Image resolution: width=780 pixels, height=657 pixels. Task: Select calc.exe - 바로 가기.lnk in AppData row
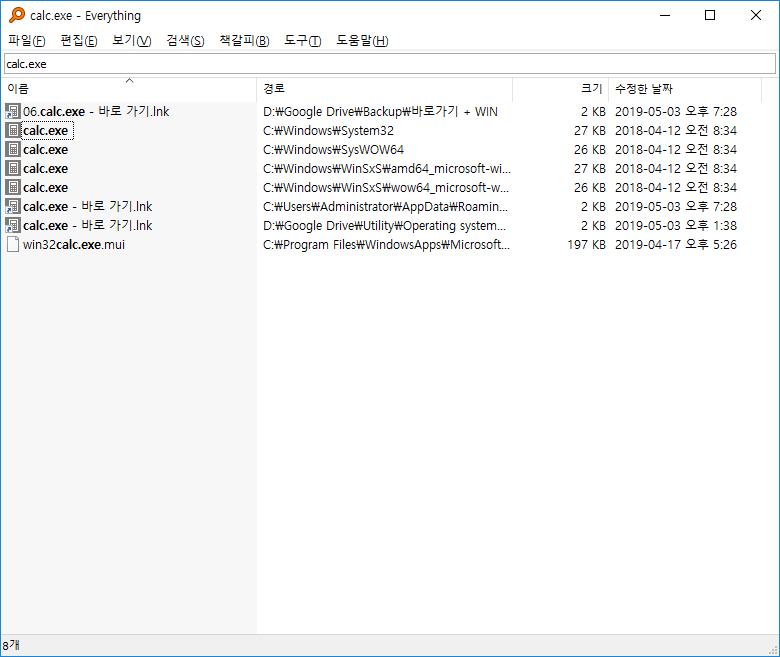point(88,206)
